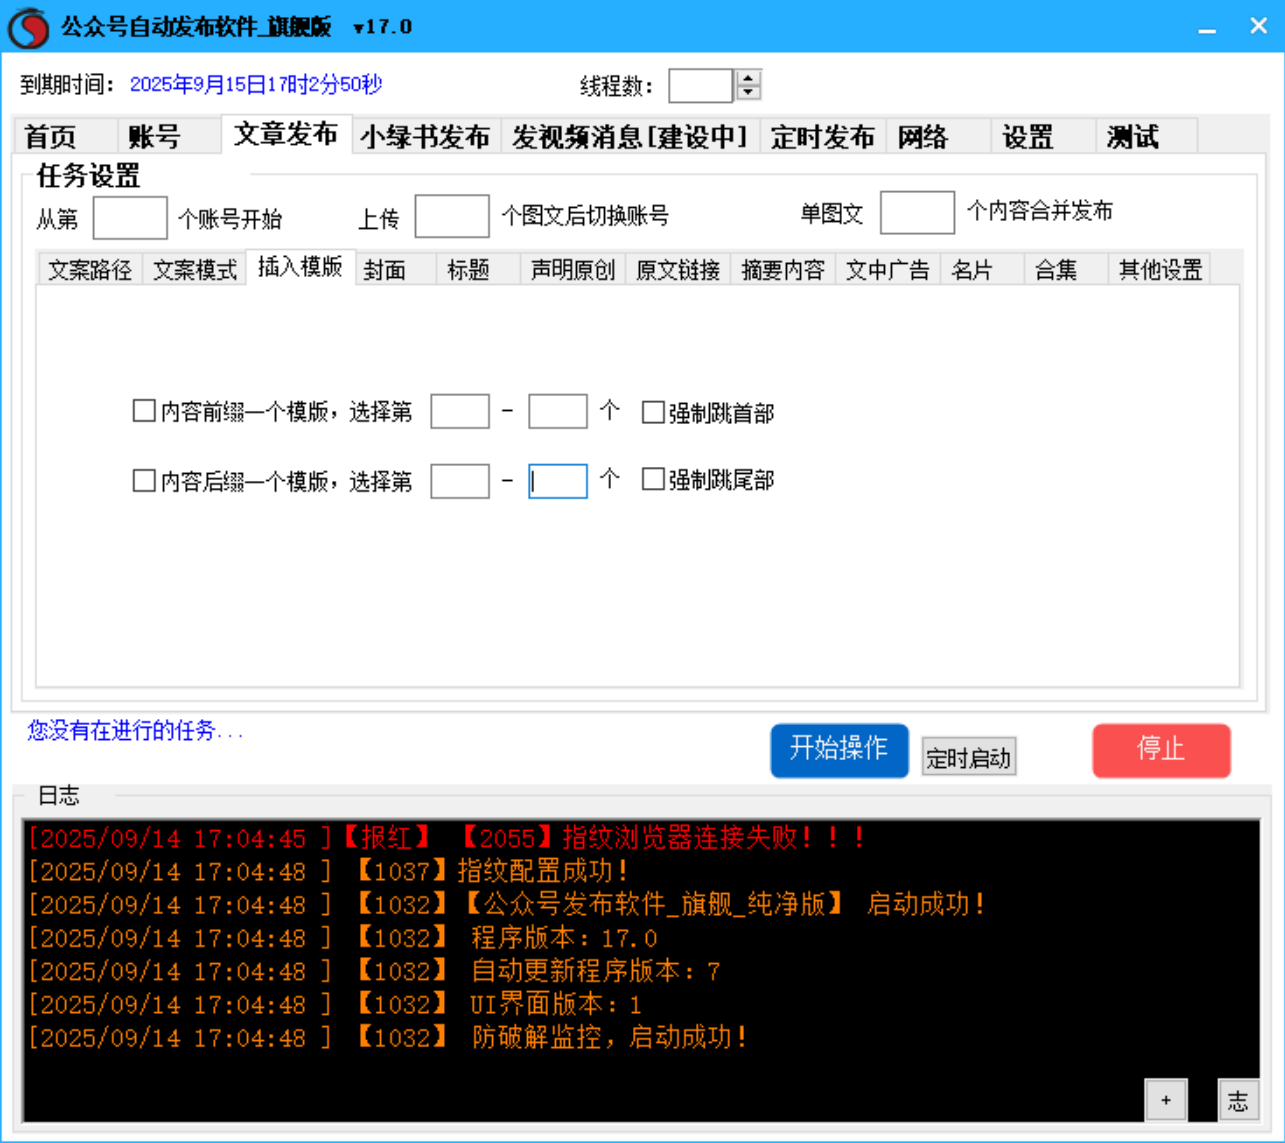Image resolution: width=1285 pixels, height=1143 pixels.
Task: Switch to the 声明原创 sub-tab
Action: click(x=573, y=270)
